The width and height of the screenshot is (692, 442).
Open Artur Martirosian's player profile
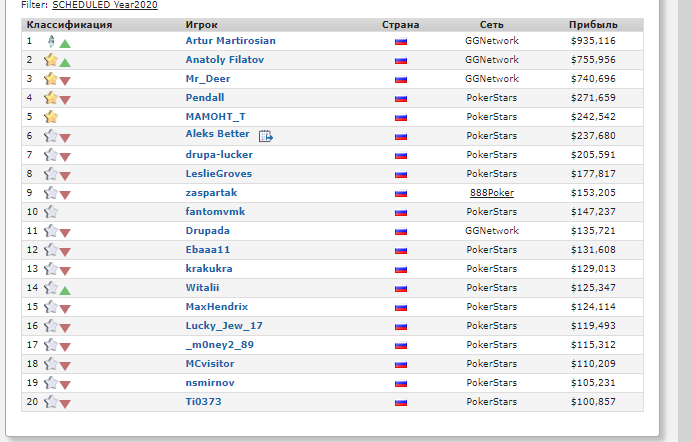point(230,41)
